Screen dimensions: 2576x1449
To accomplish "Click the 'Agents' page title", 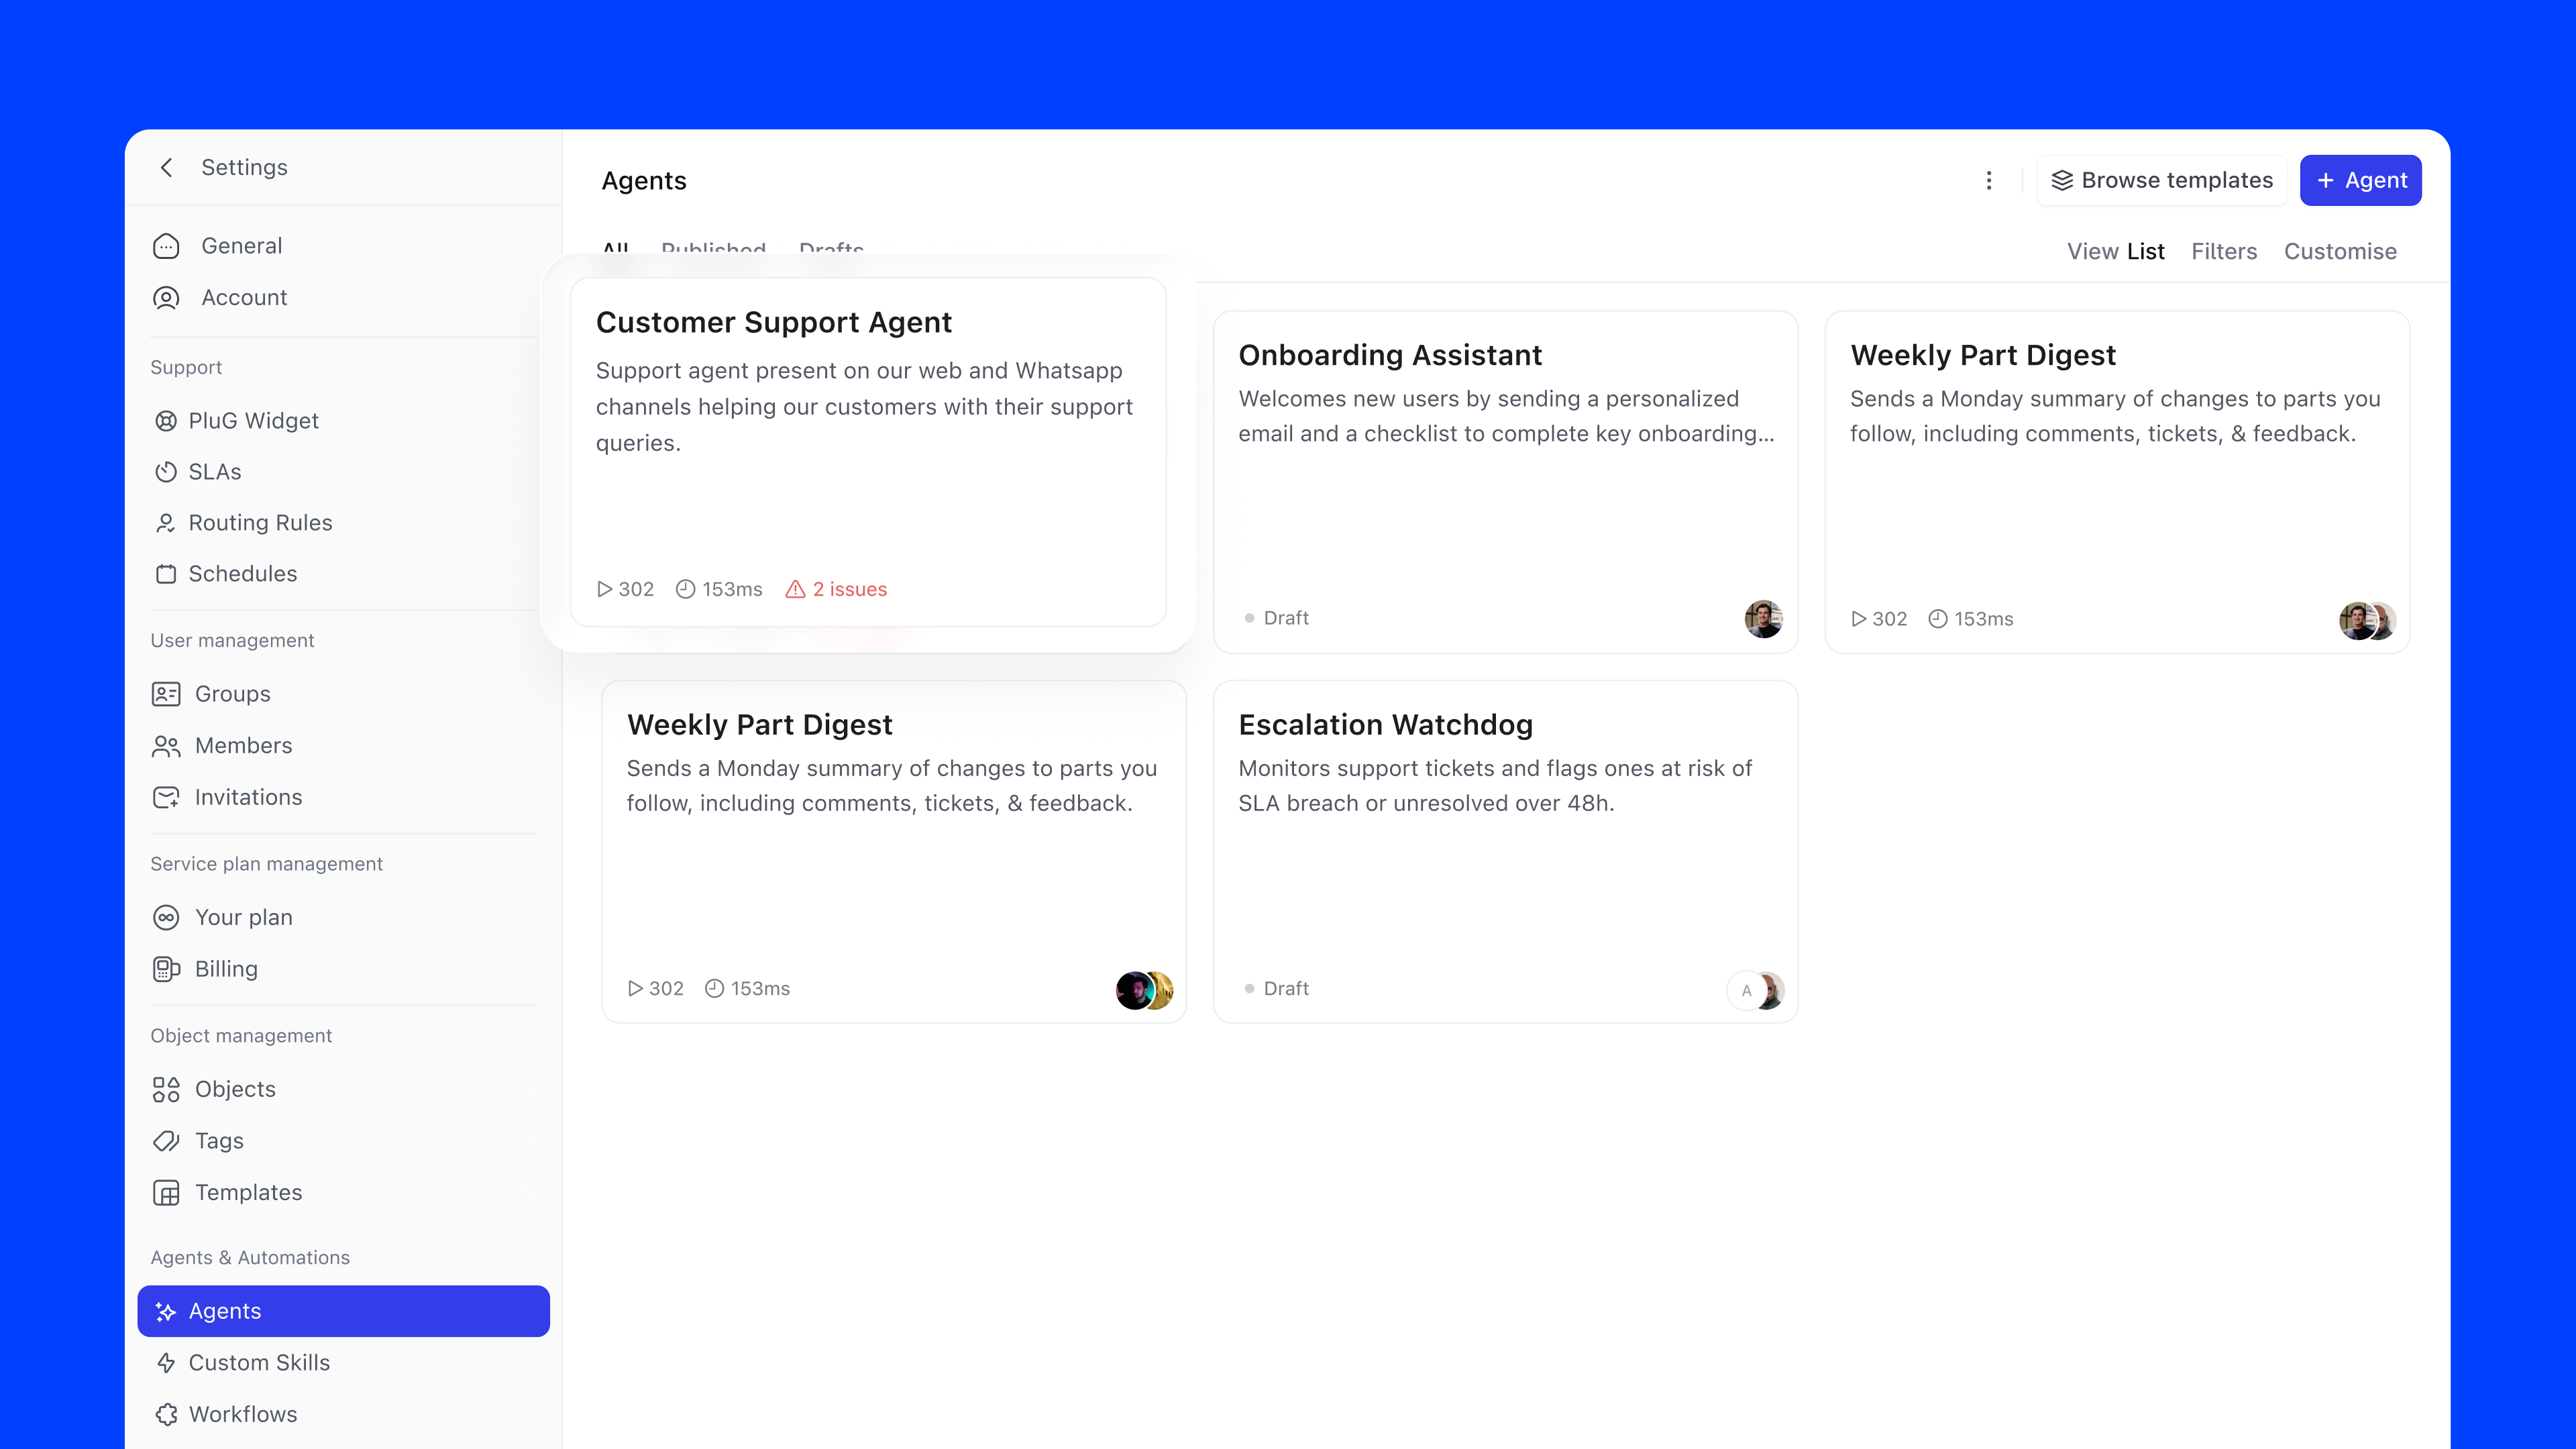I will [644, 181].
